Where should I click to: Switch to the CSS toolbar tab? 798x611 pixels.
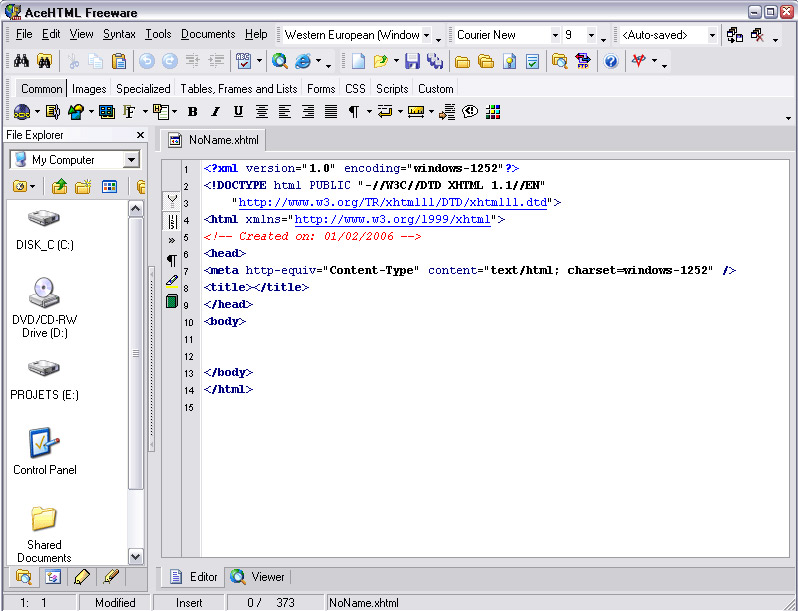click(355, 89)
